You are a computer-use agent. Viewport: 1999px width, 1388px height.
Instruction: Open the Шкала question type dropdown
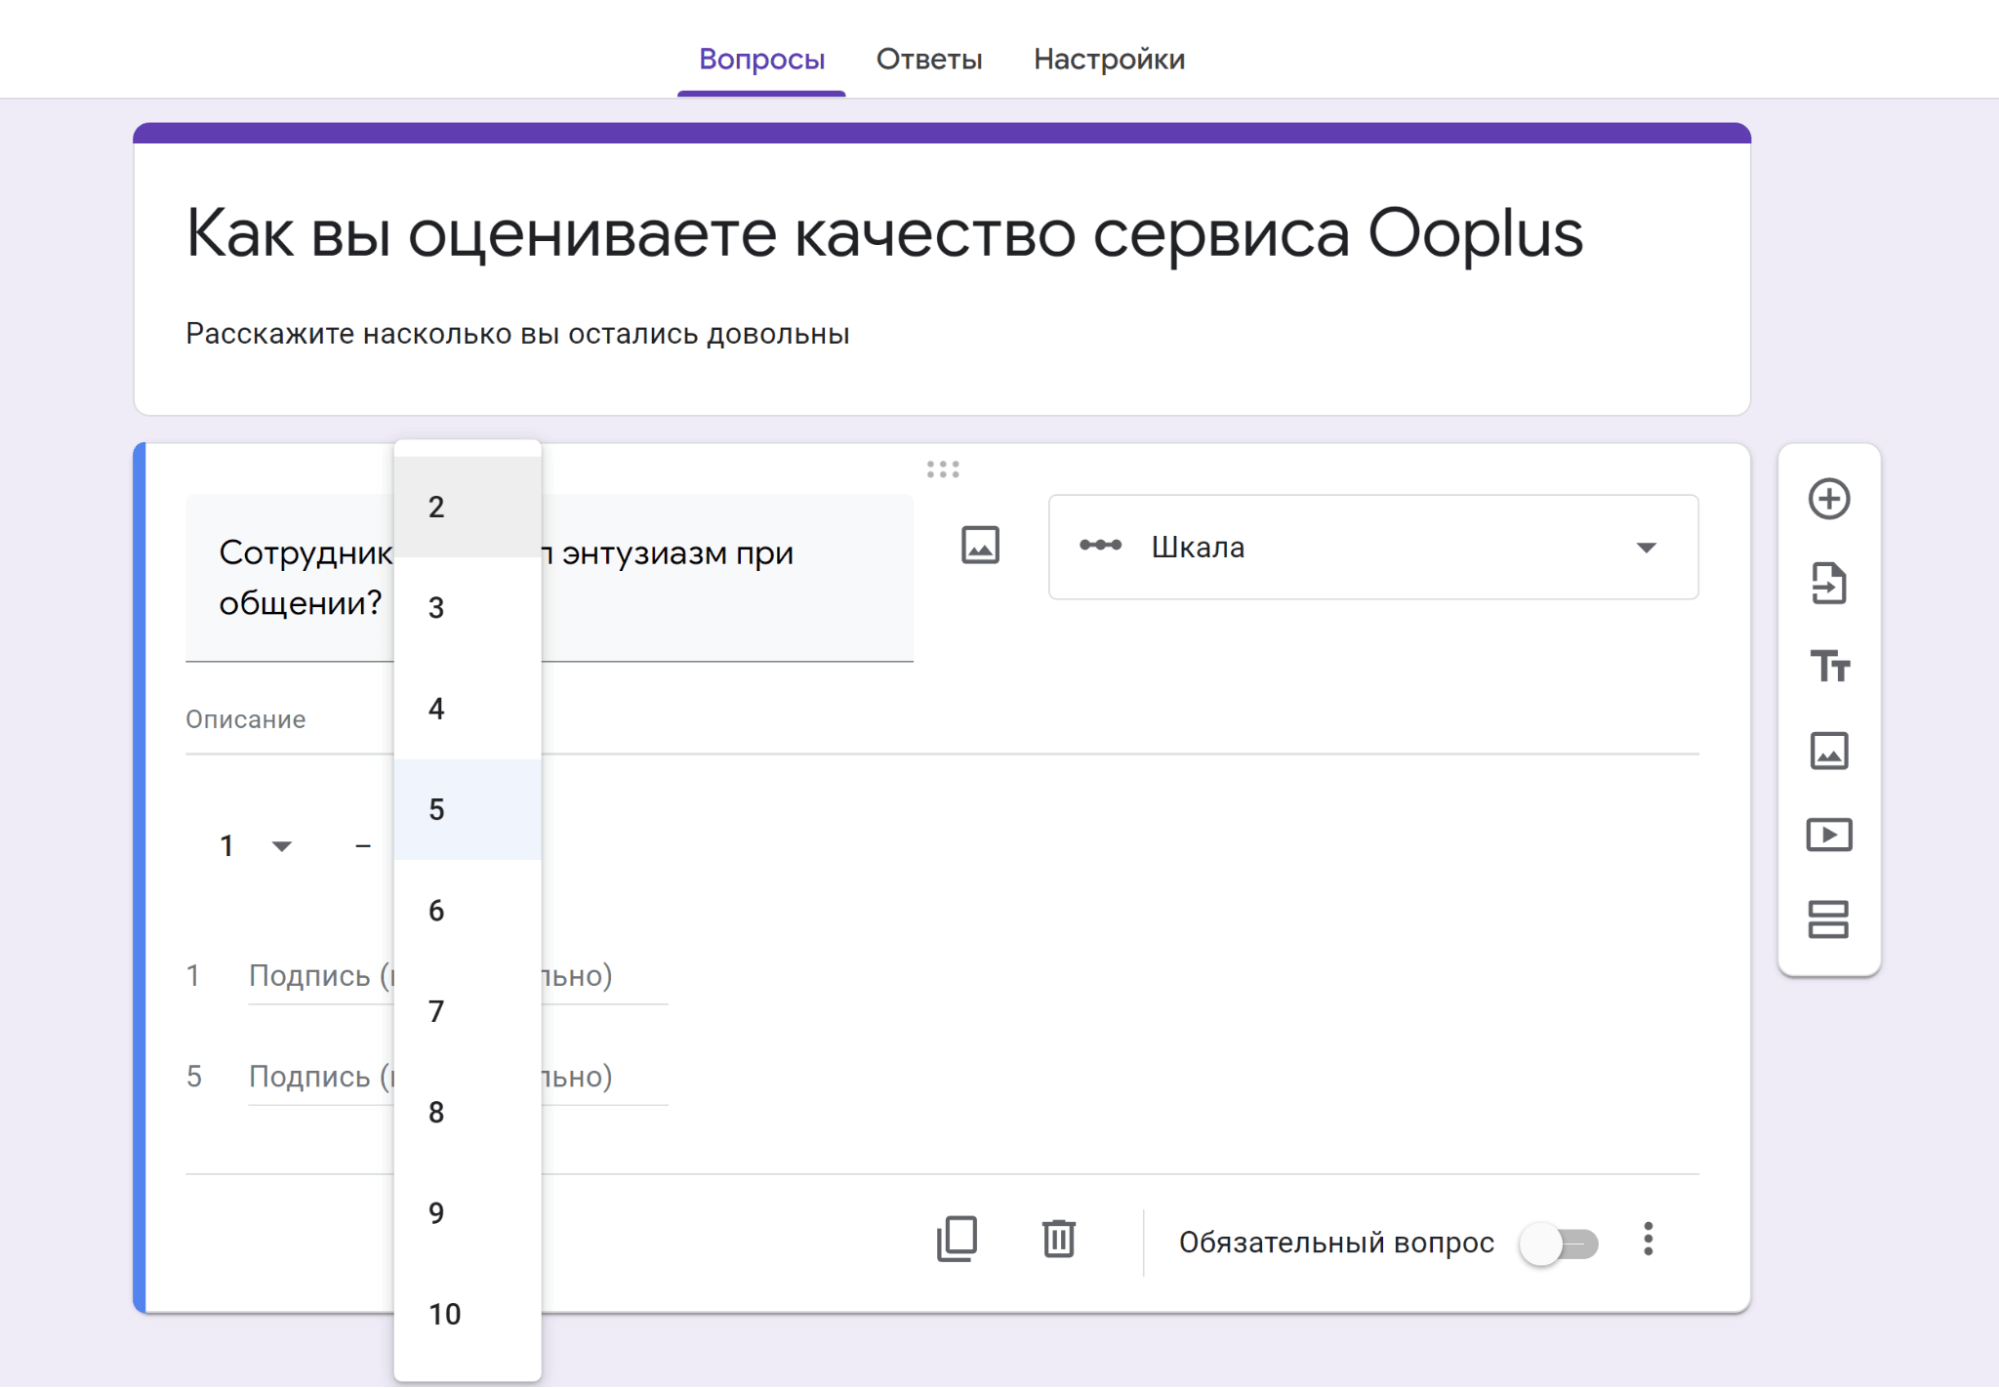[x=1373, y=547]
